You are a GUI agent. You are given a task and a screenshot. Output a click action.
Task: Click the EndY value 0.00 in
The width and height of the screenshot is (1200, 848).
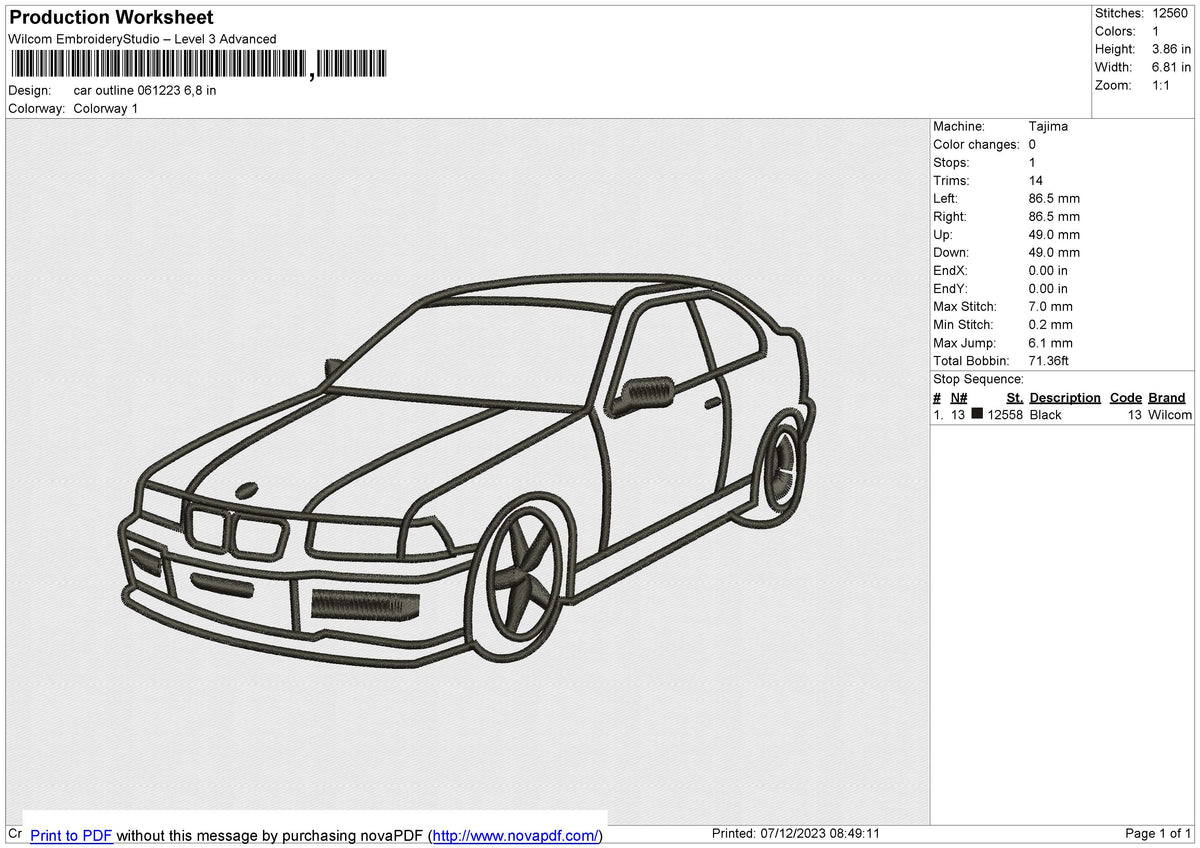click(x=1048, y=288)
